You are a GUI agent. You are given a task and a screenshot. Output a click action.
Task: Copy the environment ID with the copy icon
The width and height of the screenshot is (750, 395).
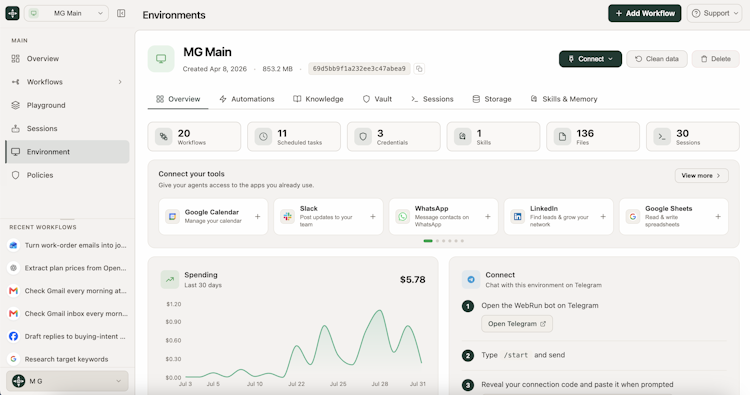tap(419, 69)
